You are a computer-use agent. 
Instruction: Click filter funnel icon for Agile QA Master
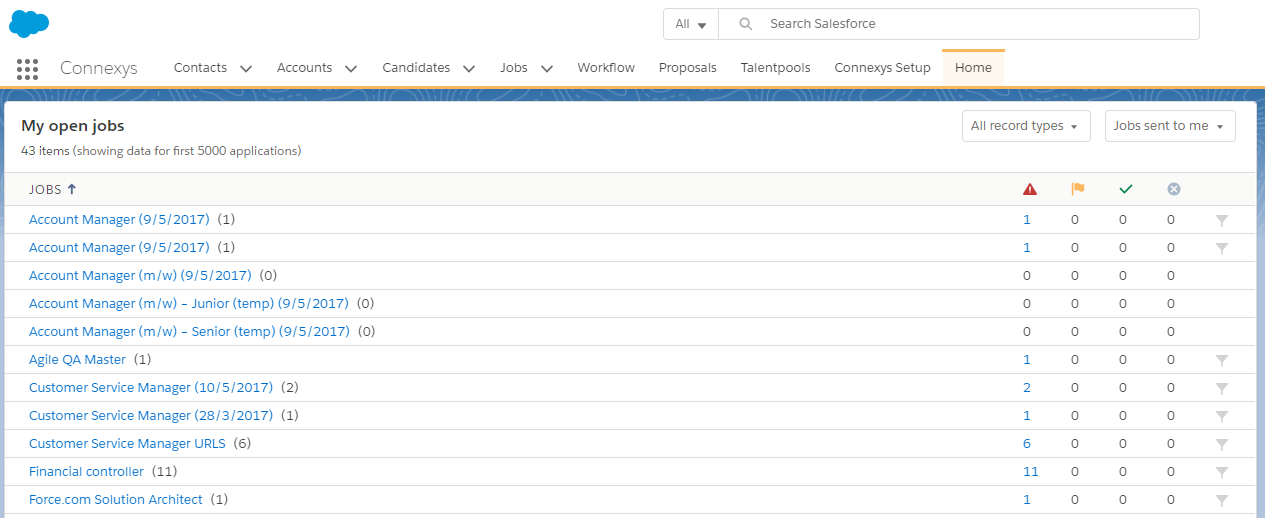(1221, 360)
